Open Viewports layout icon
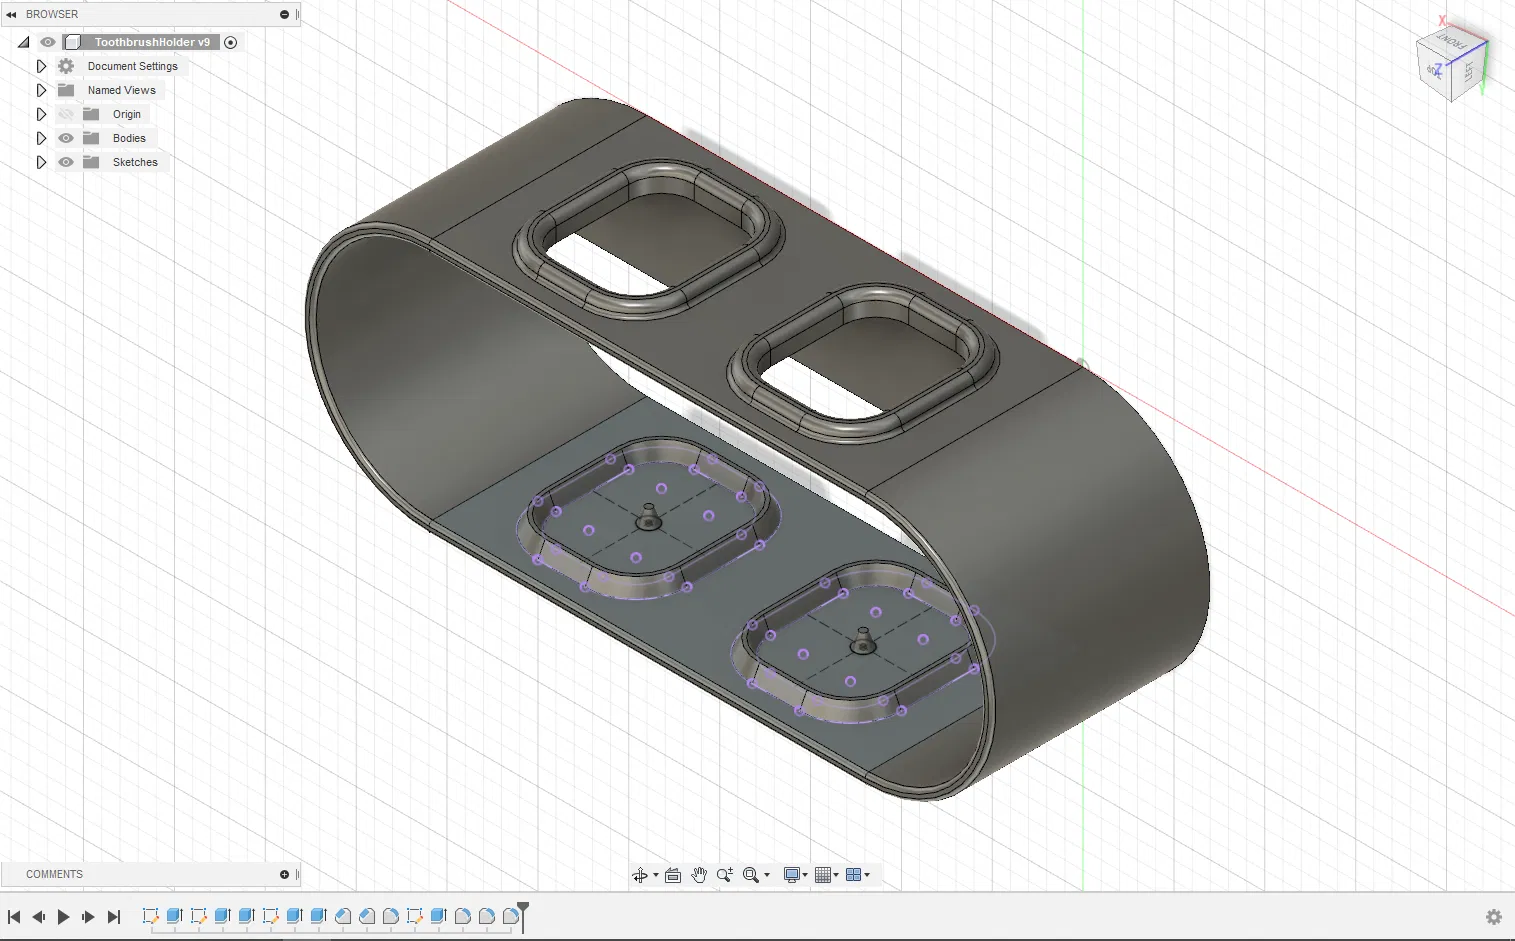Viewport: 1515px width, 941px height. tap(854, 875)
